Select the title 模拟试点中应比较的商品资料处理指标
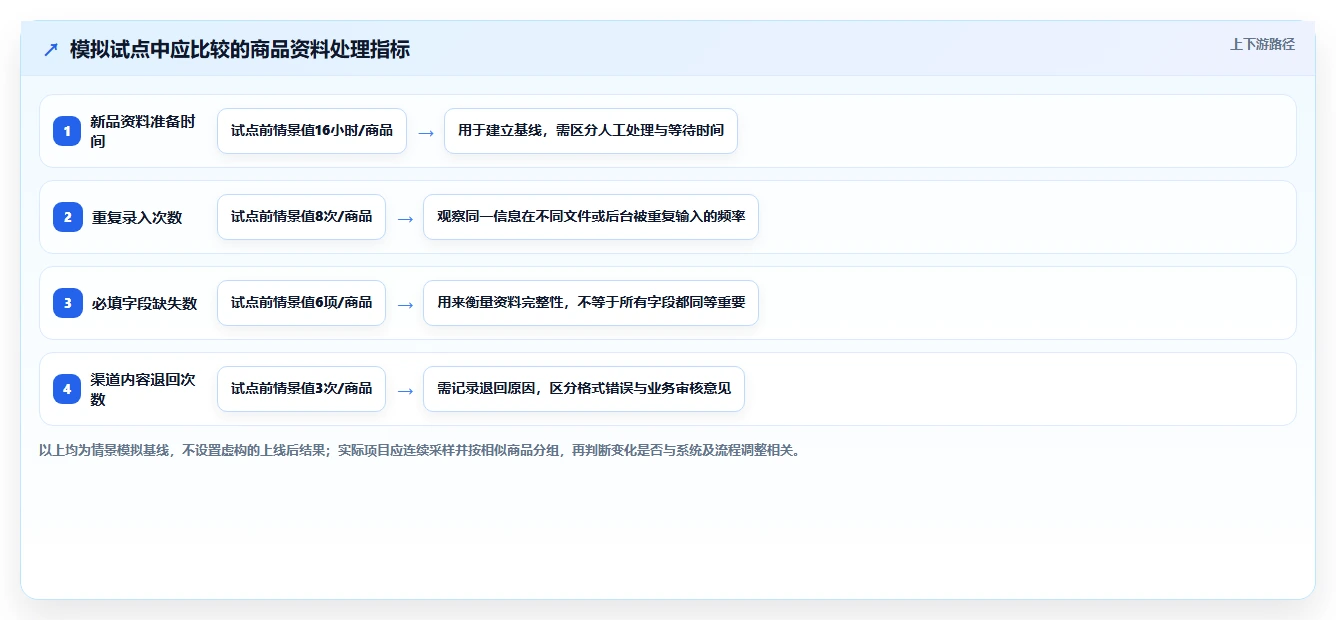 tap(240, 49)
